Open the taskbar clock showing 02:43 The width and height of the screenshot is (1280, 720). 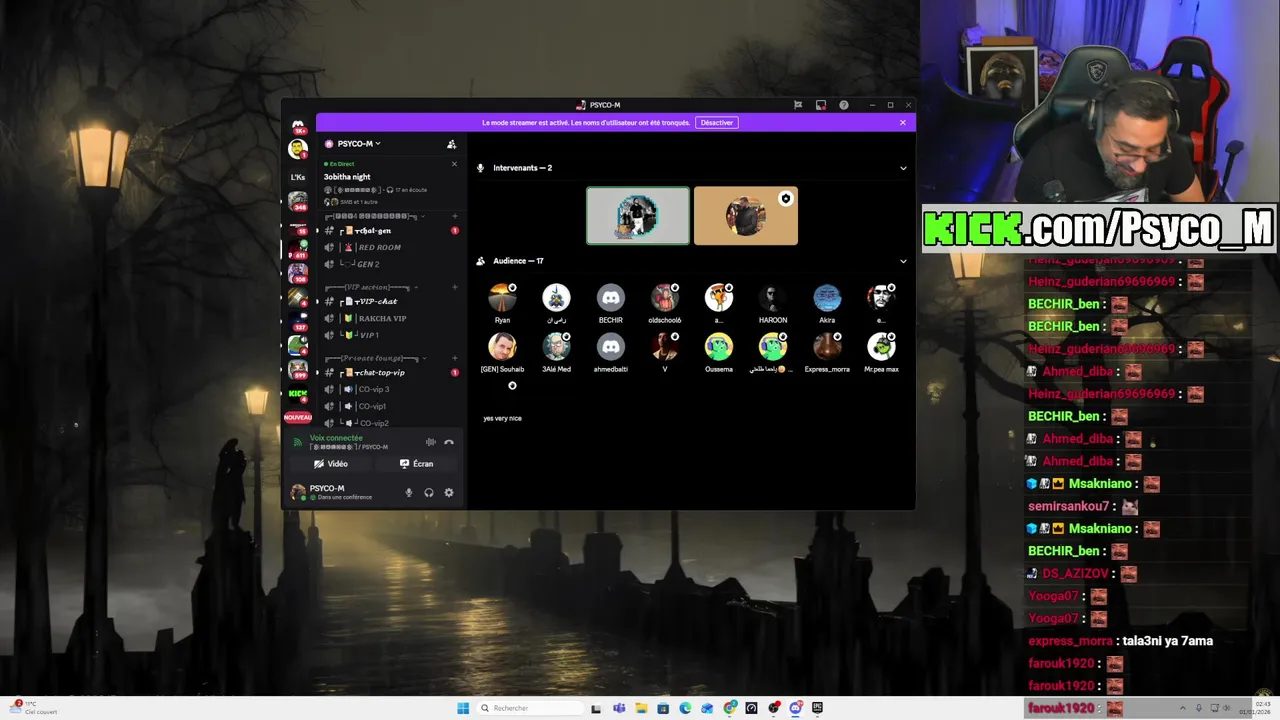pyautogui.click(x=1255, y=708)
